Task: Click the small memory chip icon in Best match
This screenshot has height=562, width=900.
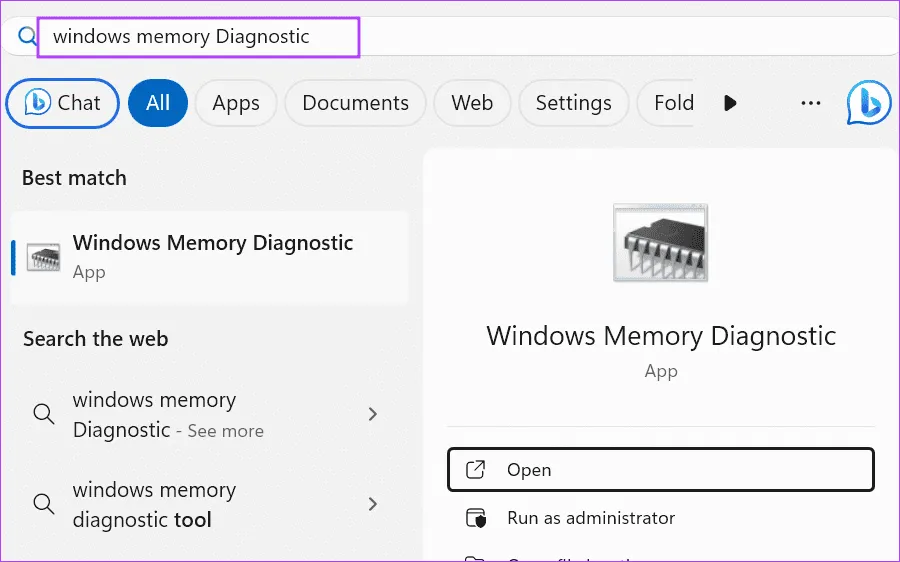Action: [44, 257]
